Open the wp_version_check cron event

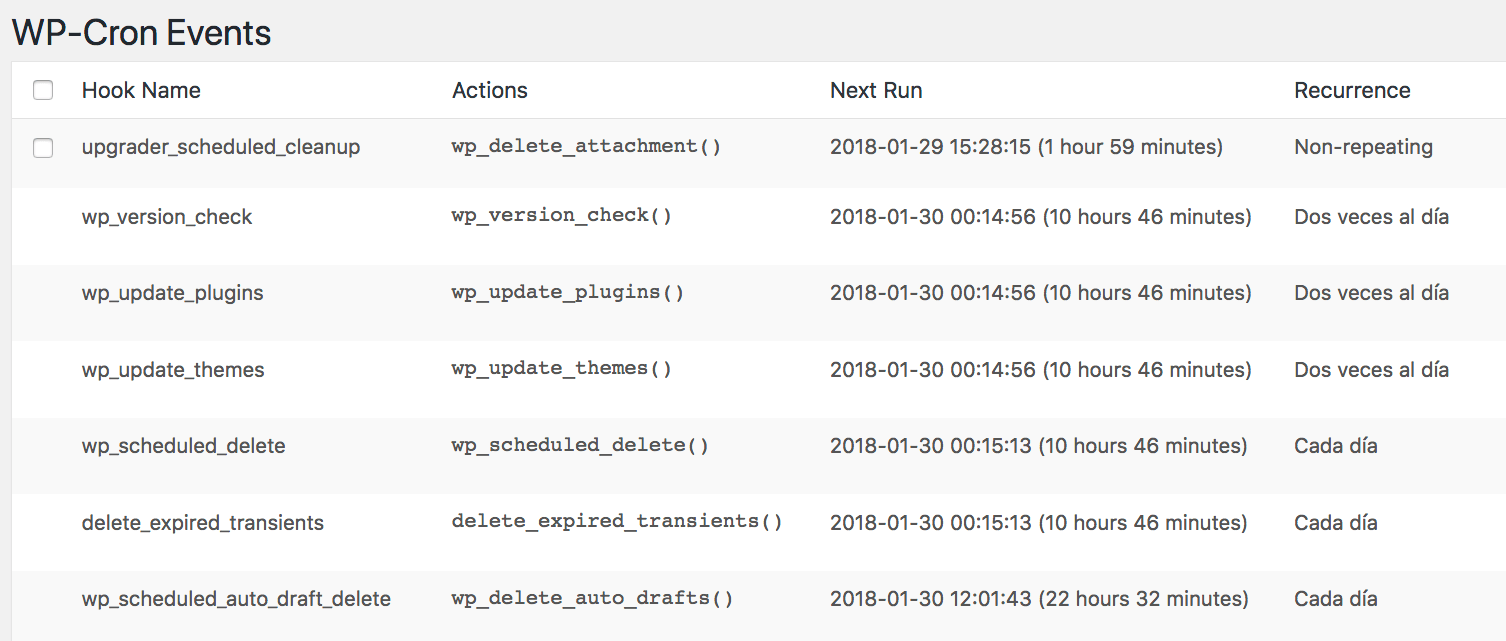tap(167, 216)
